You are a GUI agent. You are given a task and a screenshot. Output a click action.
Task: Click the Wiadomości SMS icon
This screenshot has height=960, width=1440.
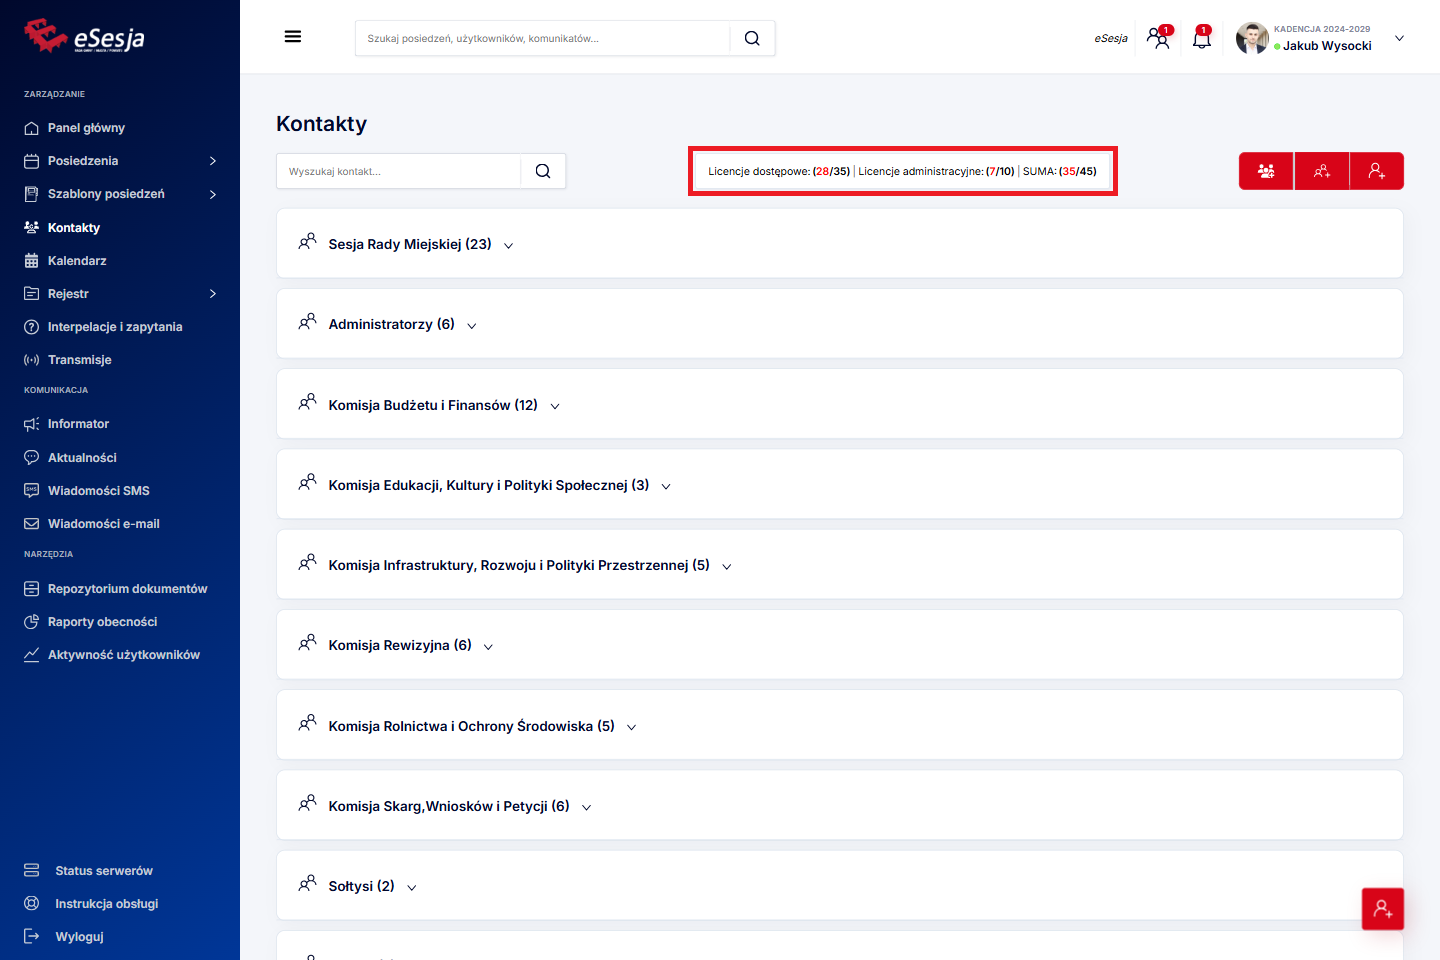click(x=31, y=491)
